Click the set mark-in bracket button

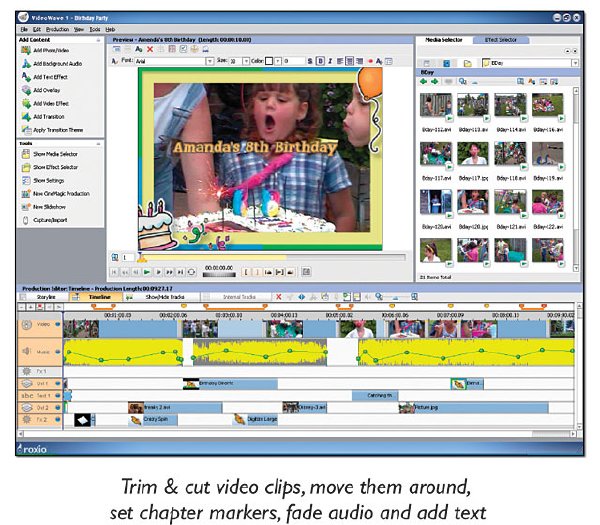[x=246, y=272]
